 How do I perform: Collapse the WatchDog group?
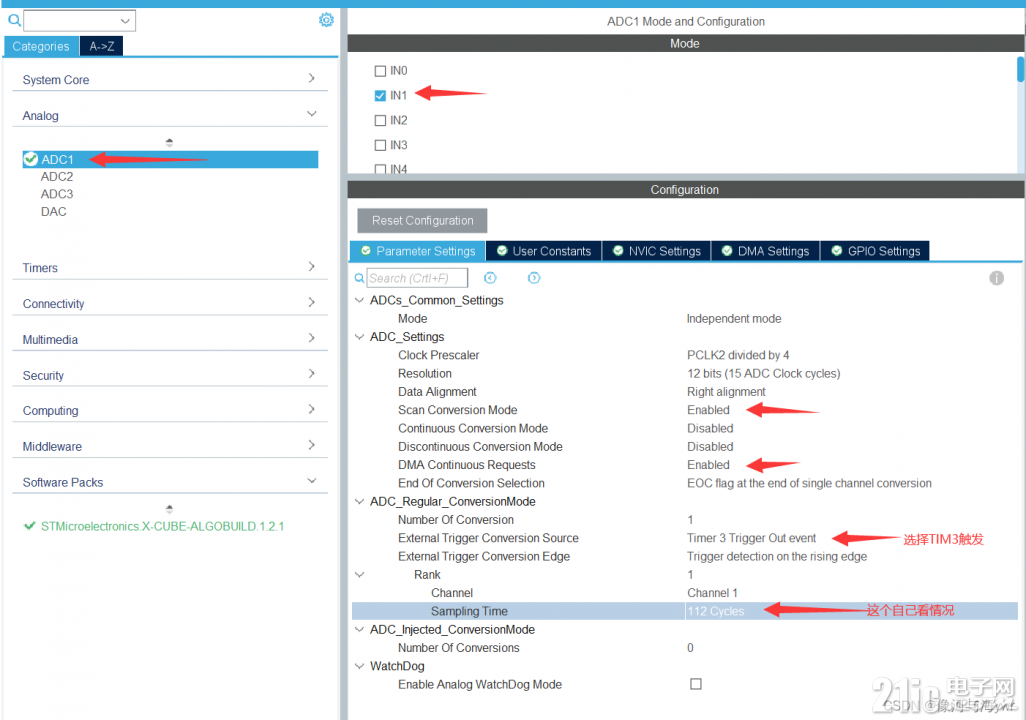[359, 666]
